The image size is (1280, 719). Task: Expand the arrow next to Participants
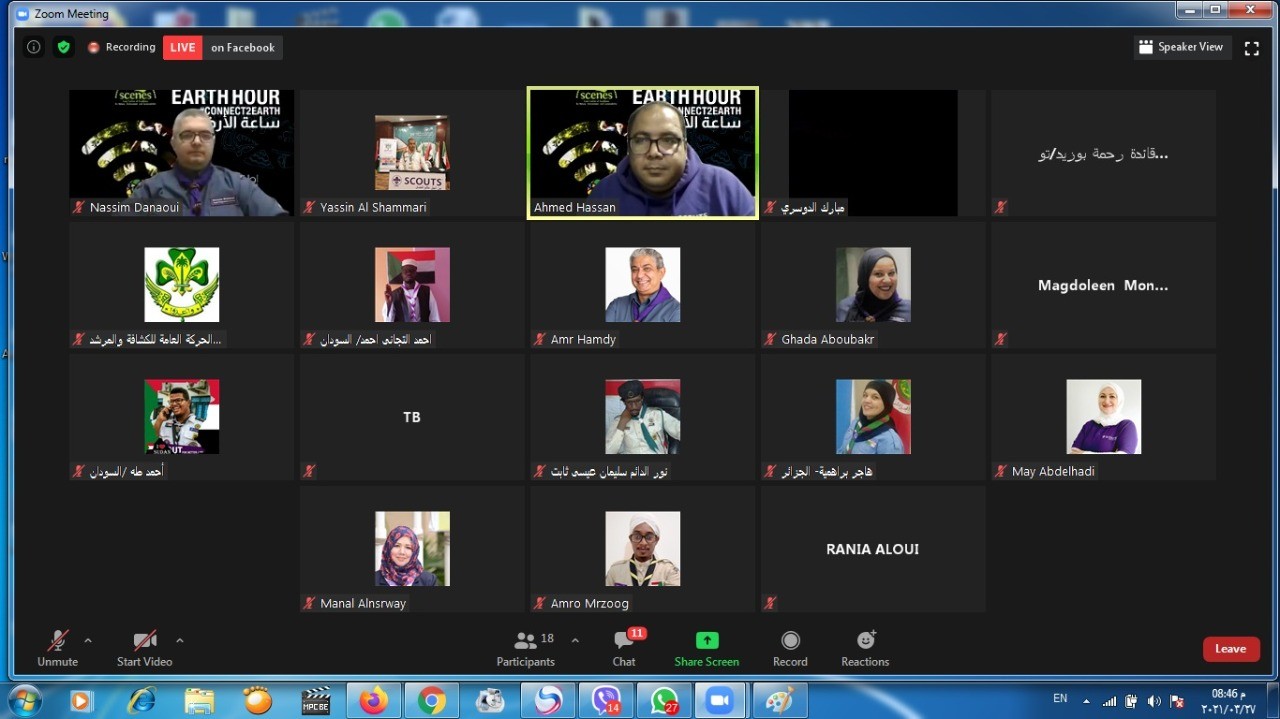pyautogui.click(x=575, y=640)
